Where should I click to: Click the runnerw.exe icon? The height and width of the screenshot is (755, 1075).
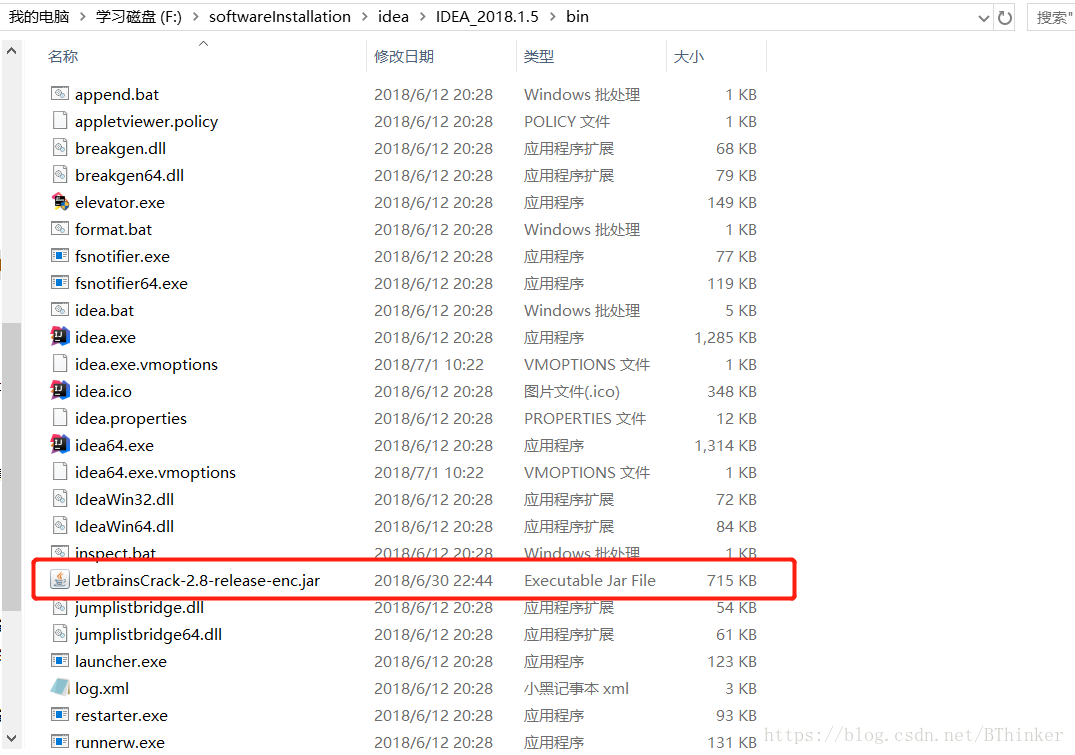coord(60,741)
